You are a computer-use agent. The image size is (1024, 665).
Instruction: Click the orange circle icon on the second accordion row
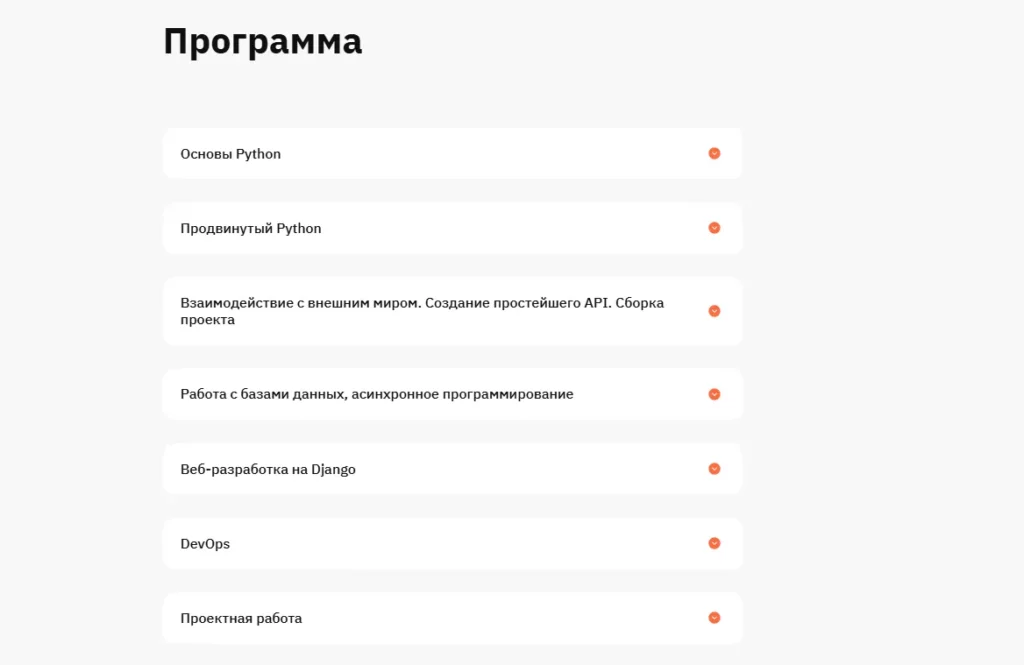tap(714, 227)
